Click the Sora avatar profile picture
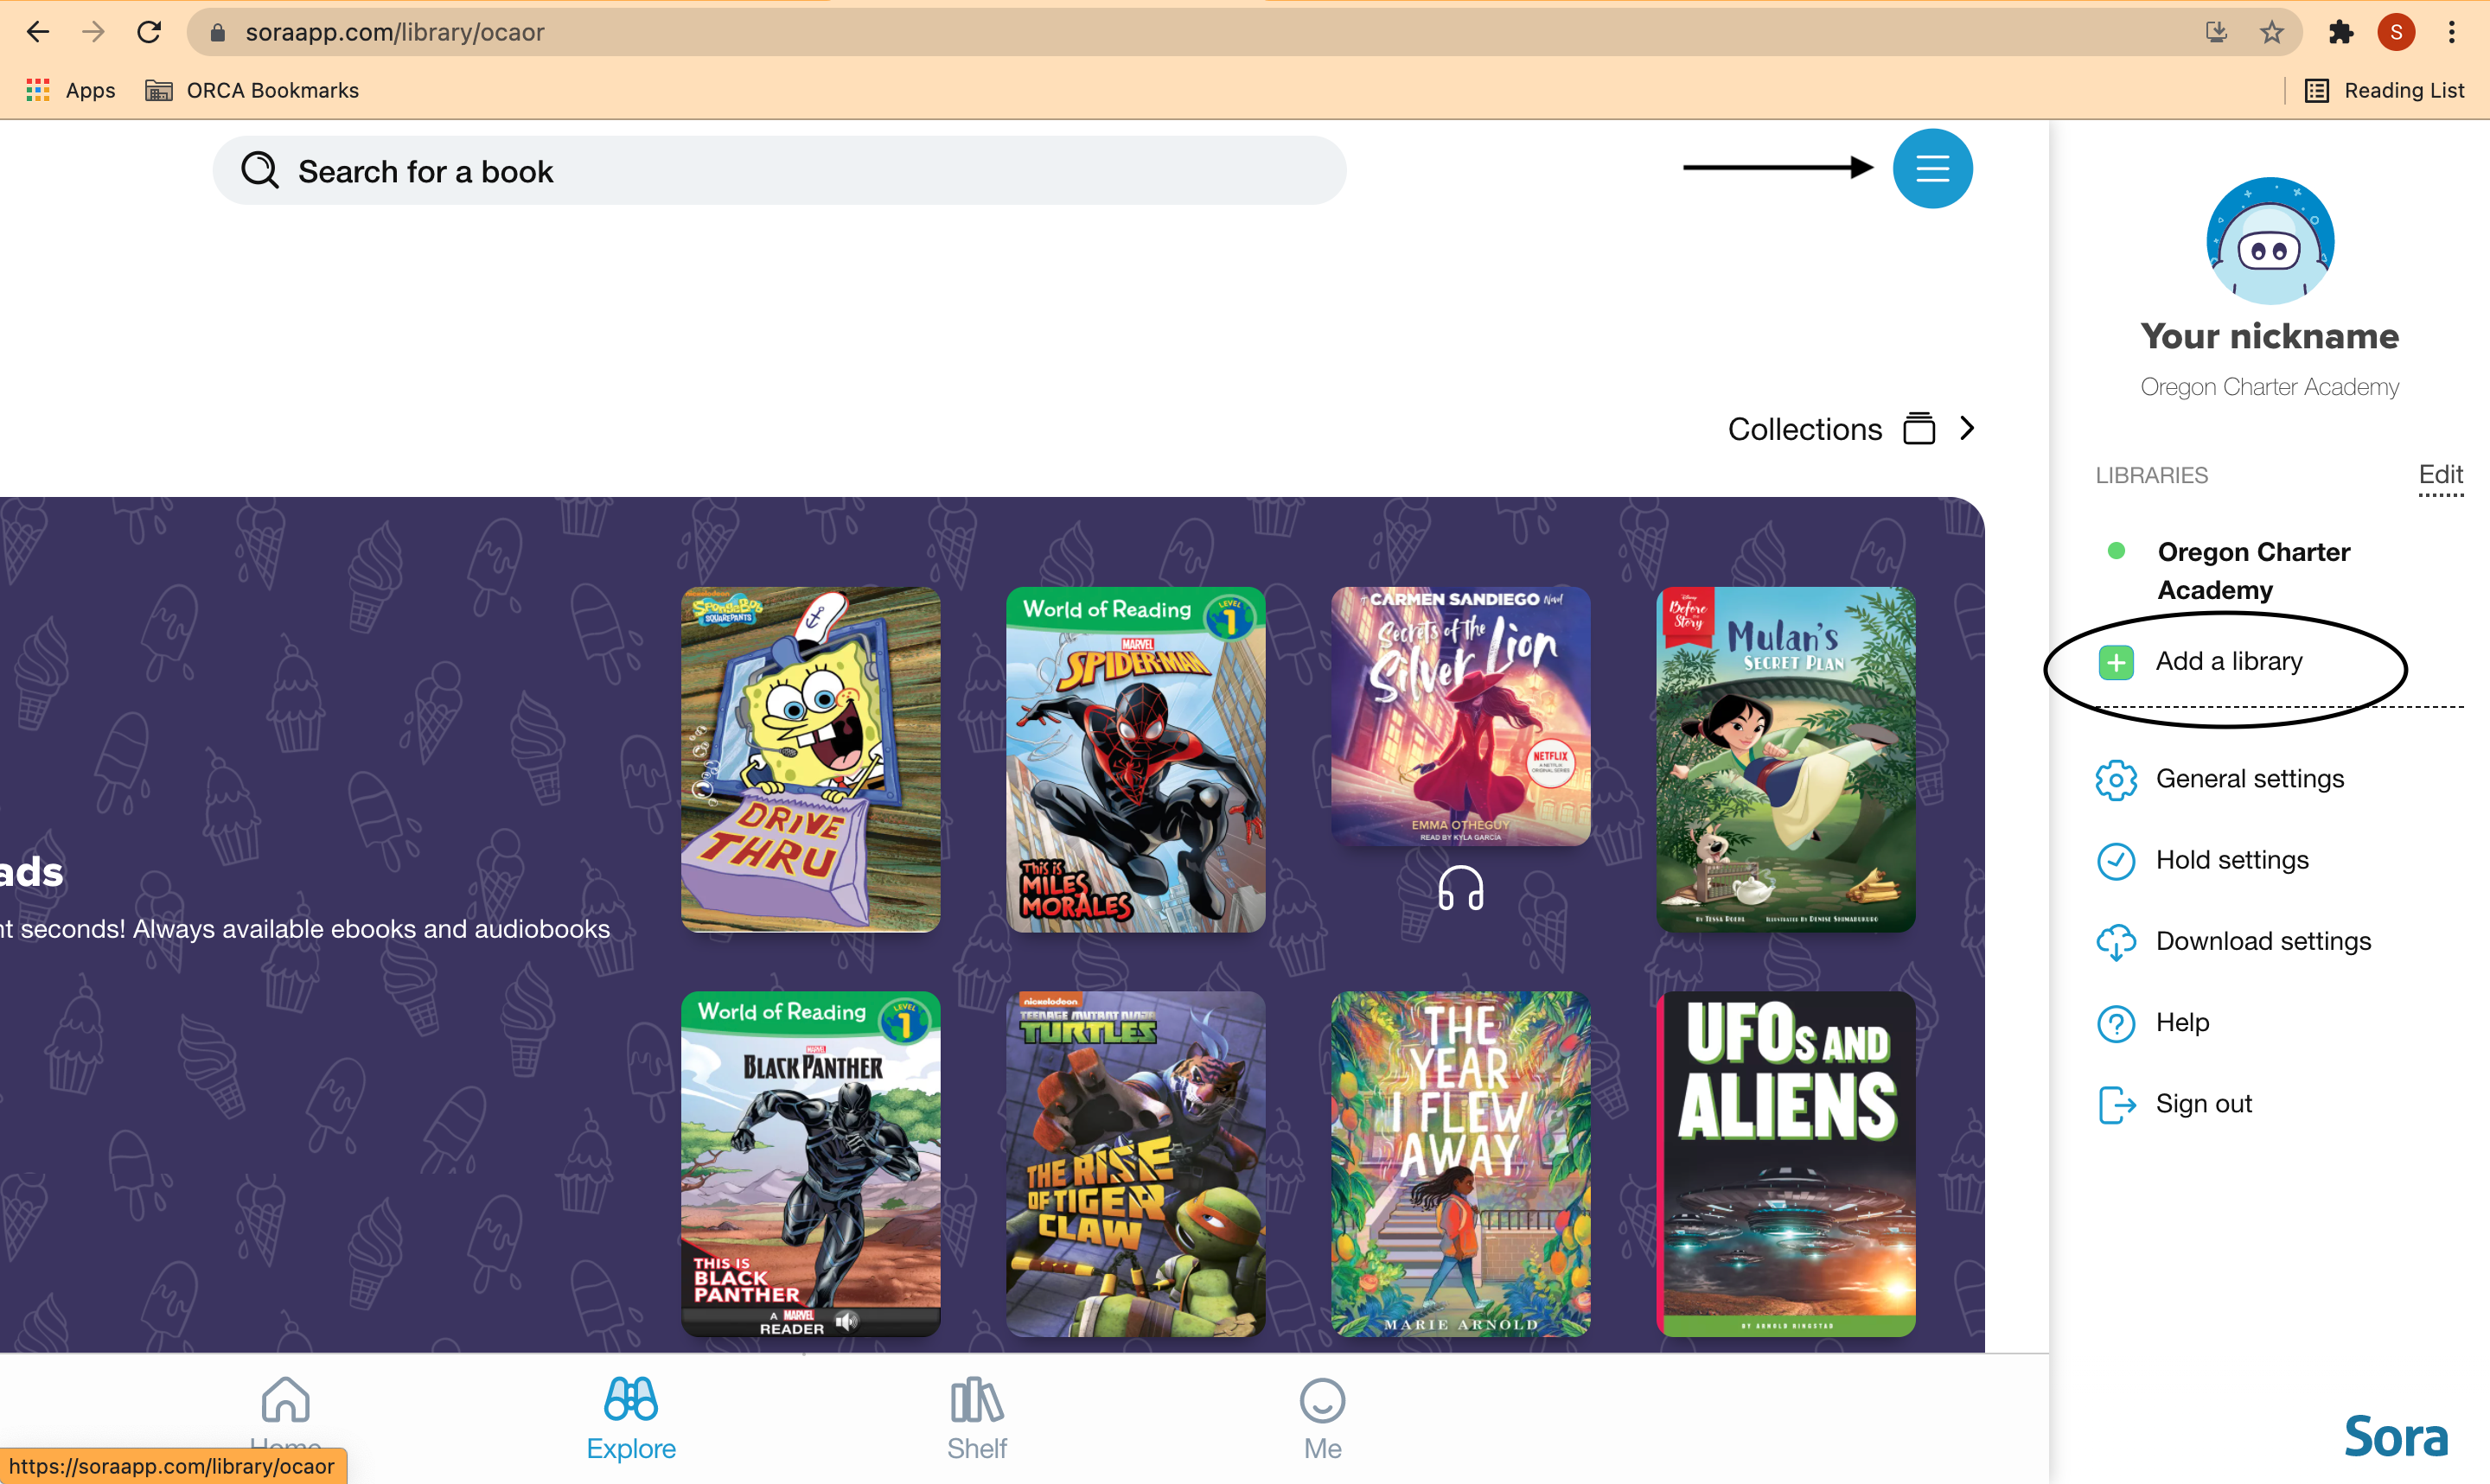Viewport: 2490px width, 1484px height. 2270,241
